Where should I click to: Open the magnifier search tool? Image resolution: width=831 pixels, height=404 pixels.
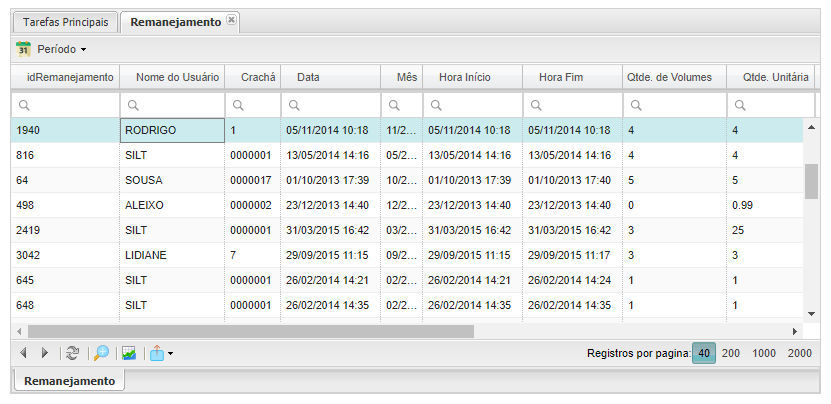[101, 353]
